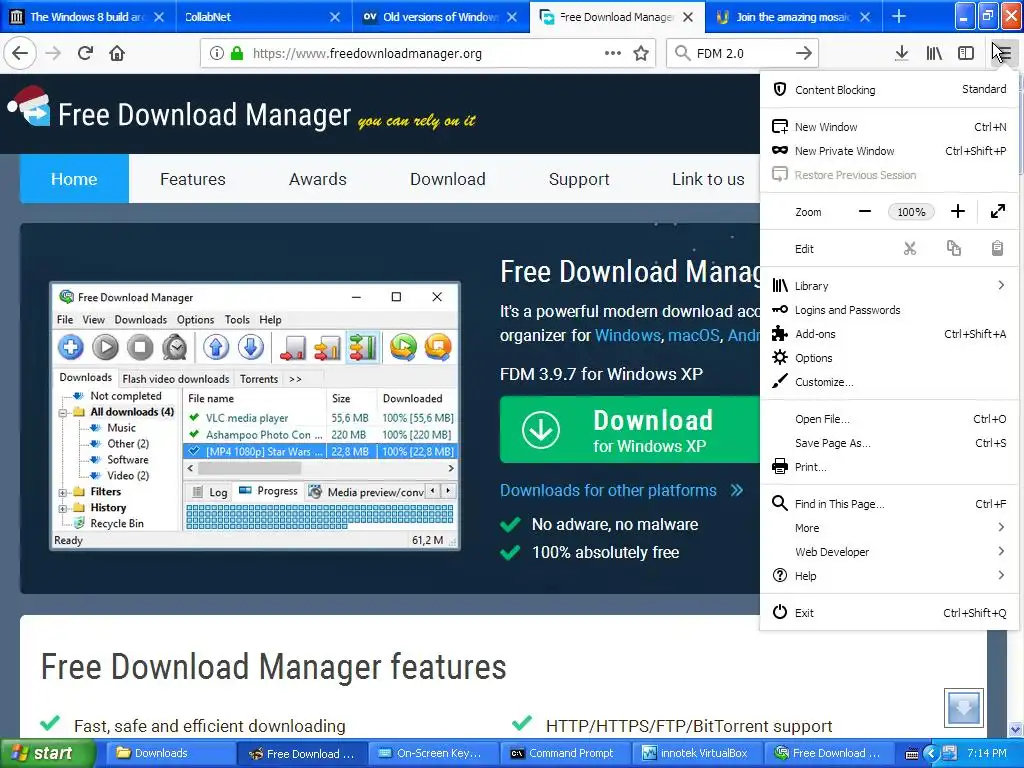
Task: Reset zoom via the 100% label
Action: pyautogui.click(x=911, y=212)
